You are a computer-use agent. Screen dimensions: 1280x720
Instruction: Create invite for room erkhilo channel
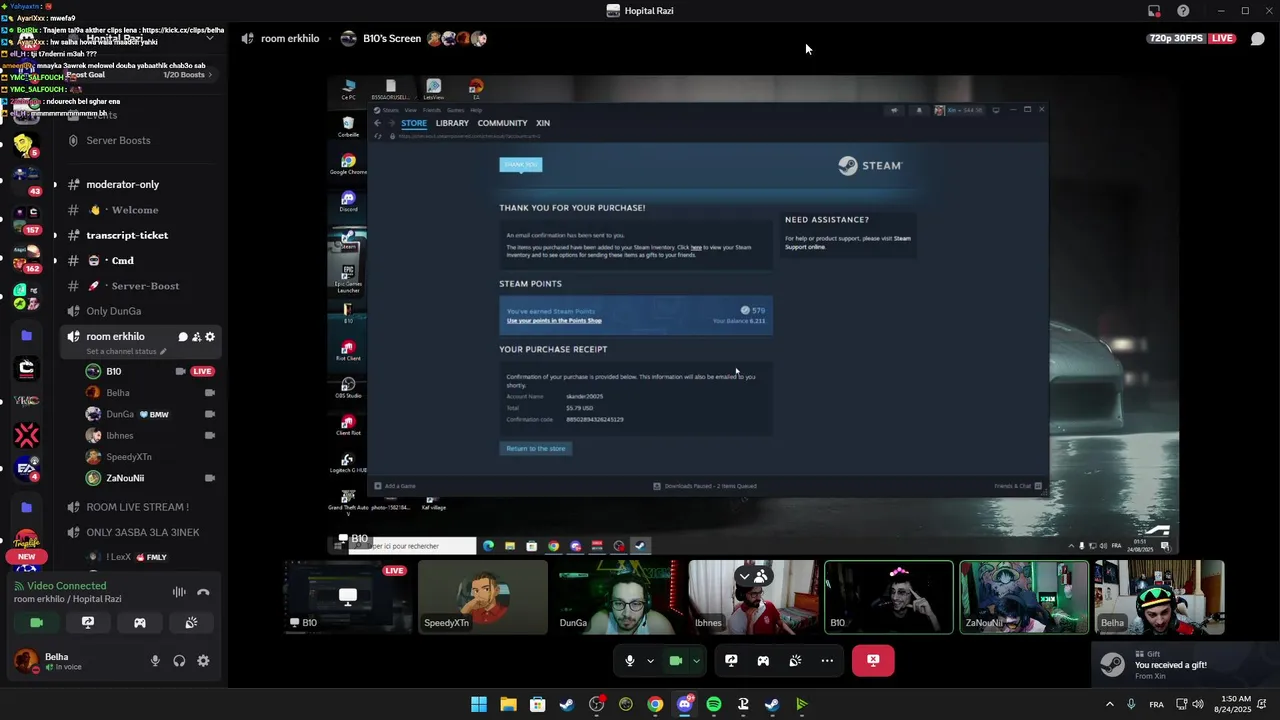pos(196,337)
